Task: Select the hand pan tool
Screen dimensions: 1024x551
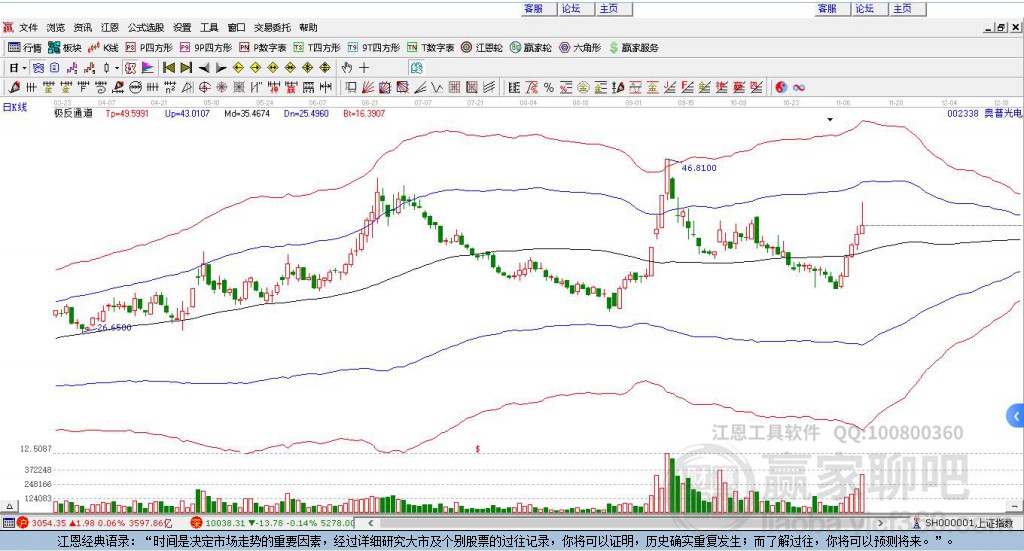Action: pos(347,67)
